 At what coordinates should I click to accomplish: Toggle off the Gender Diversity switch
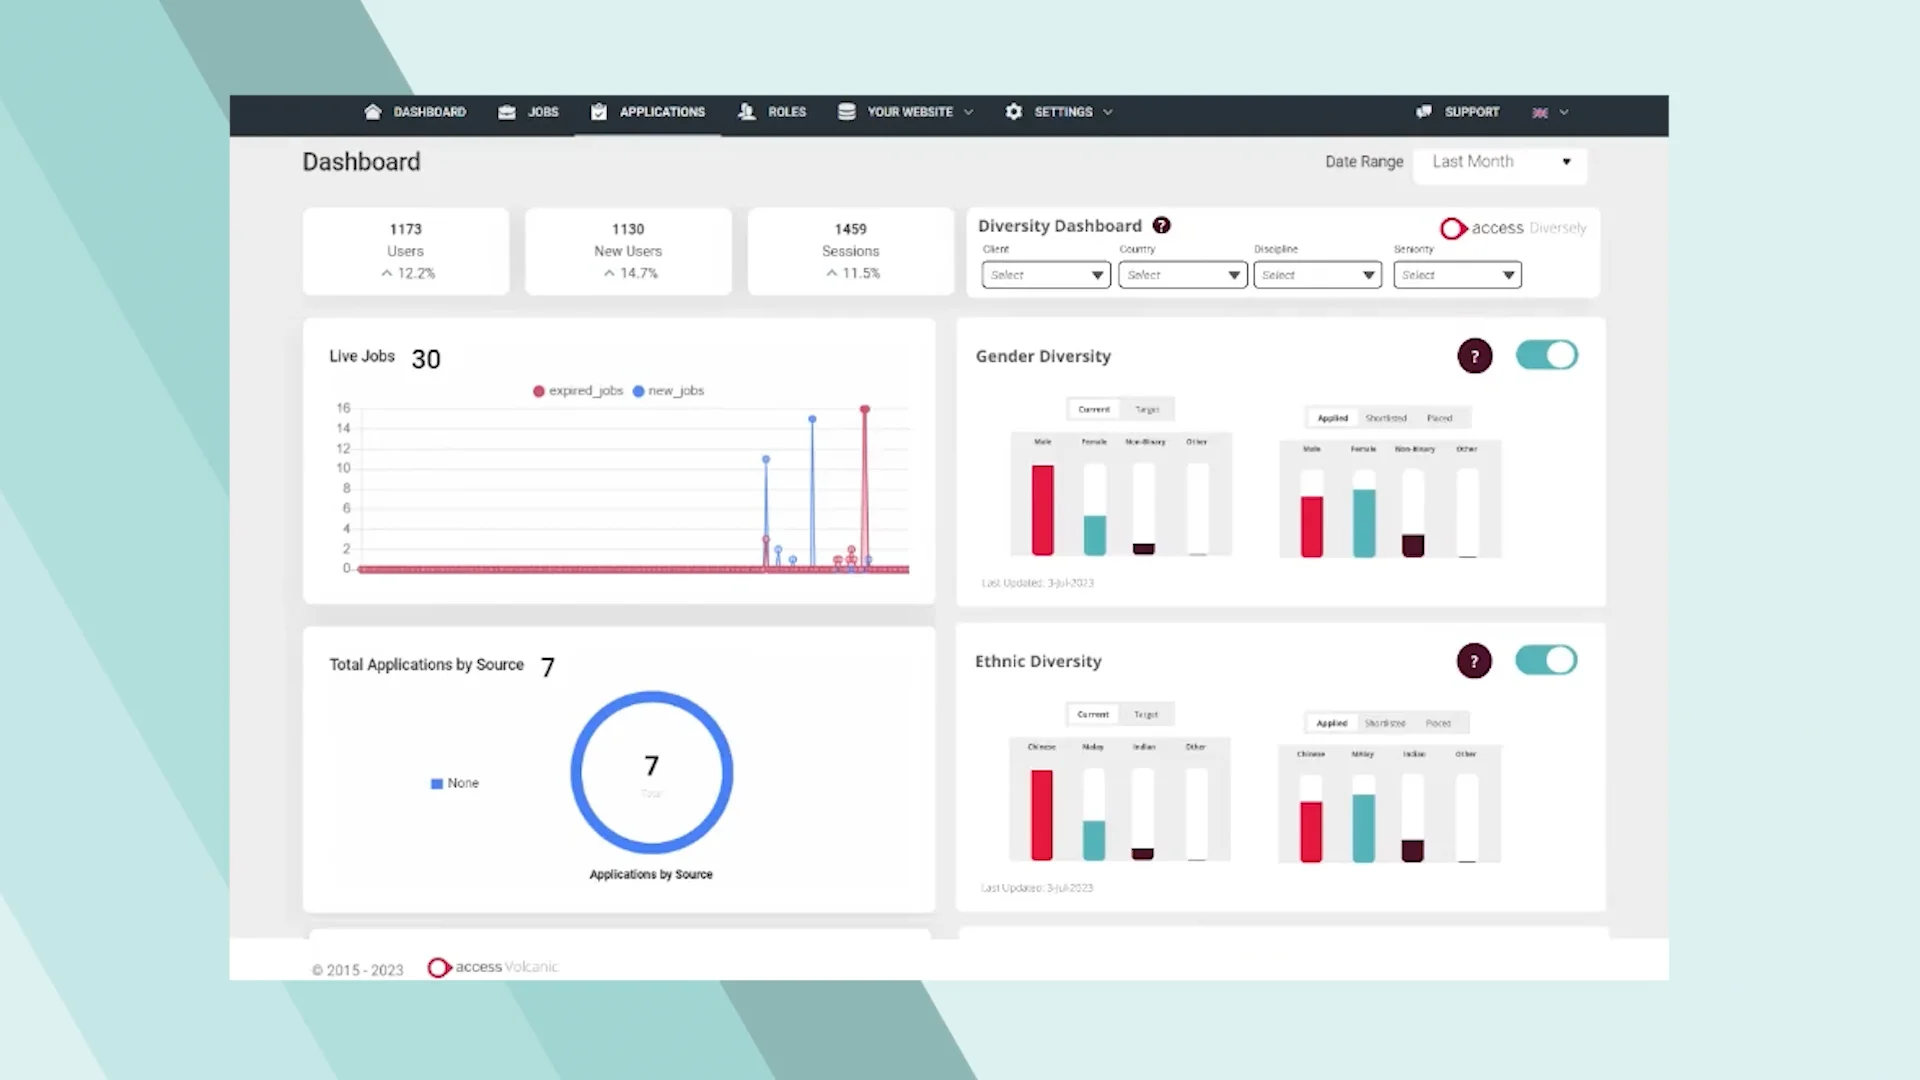pos(1546,355)
